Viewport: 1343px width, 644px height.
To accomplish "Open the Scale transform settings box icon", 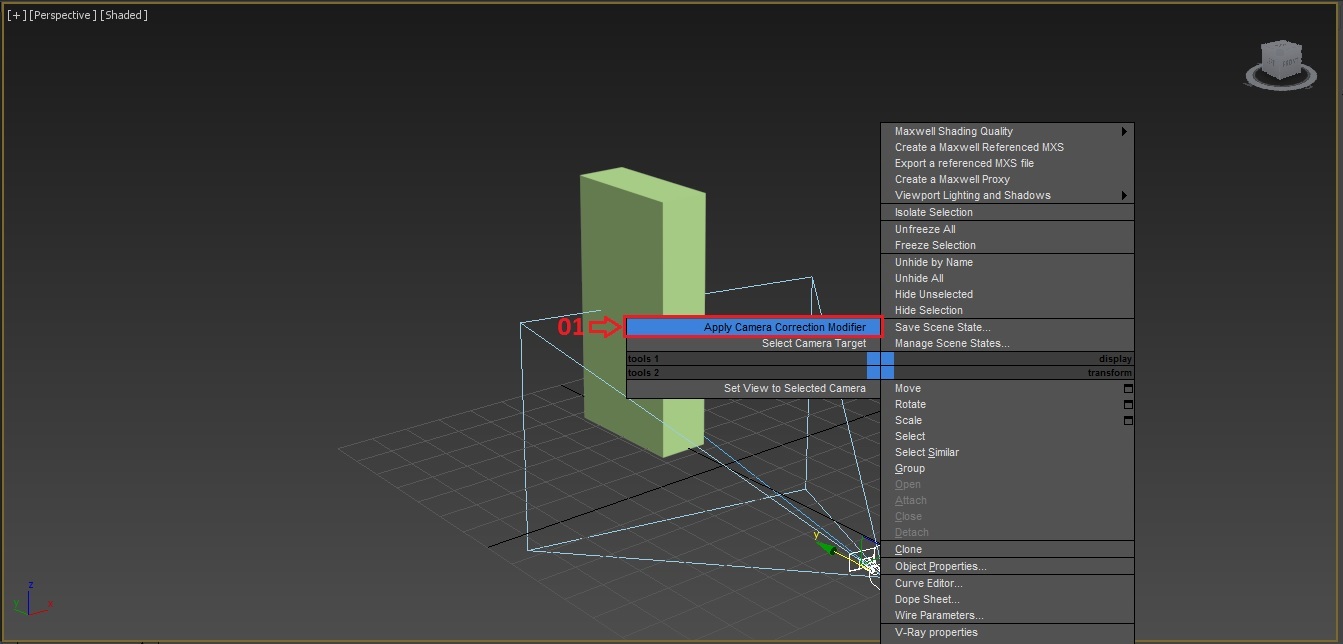I will [x=1128, y=420].
